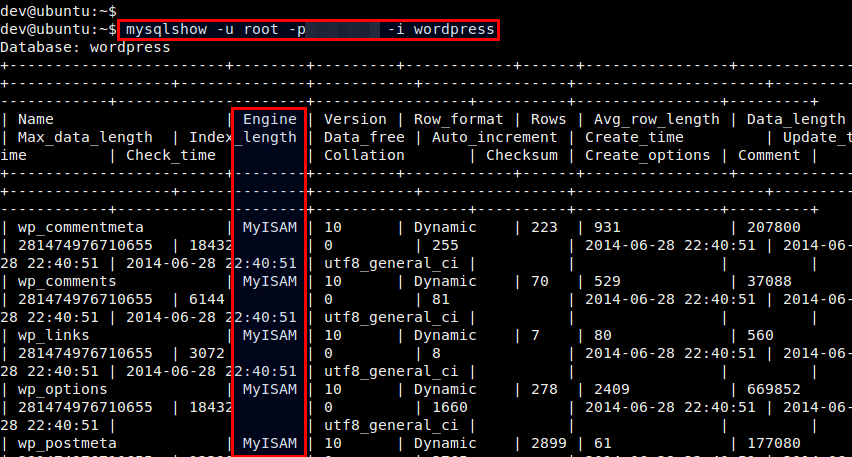
Task: Select the "Database: wordpress" output line
Action: (x=85, y=47)
